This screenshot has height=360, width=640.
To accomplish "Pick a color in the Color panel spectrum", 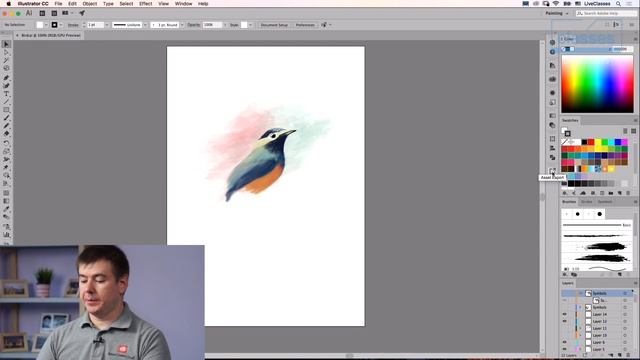I will click(597, 84).
